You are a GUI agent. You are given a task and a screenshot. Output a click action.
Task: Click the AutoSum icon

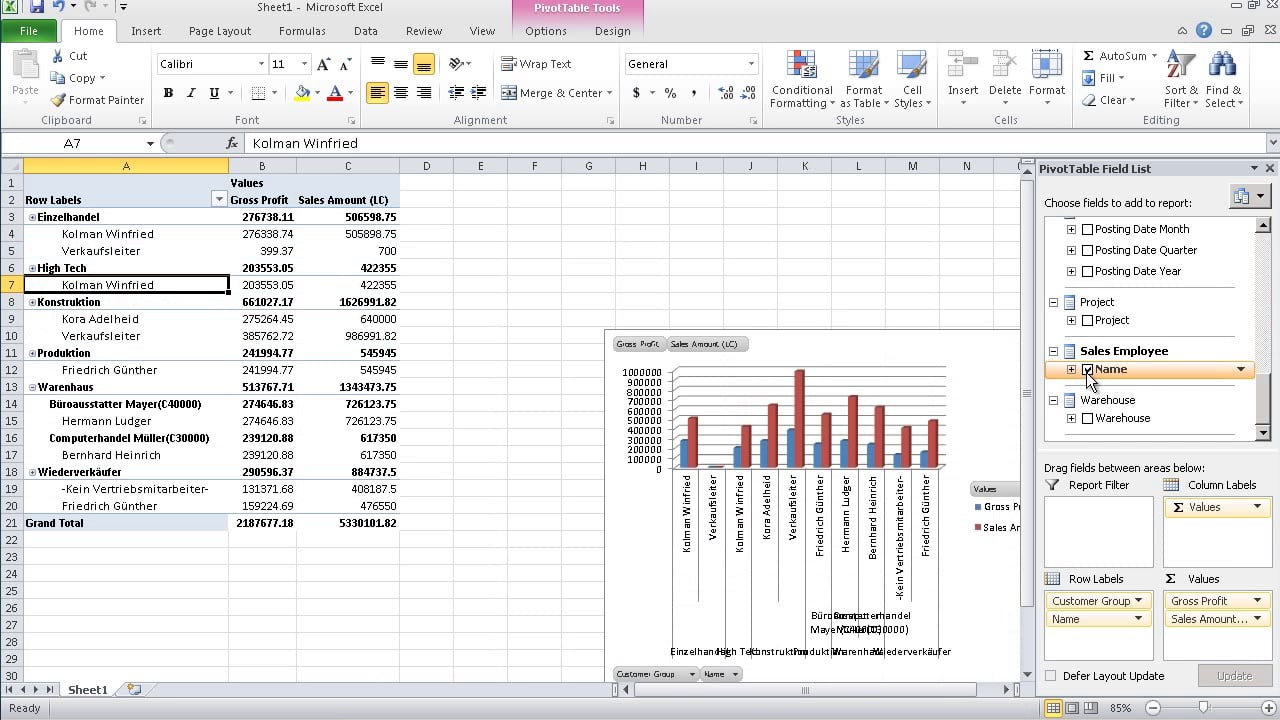click(1089, 56)
